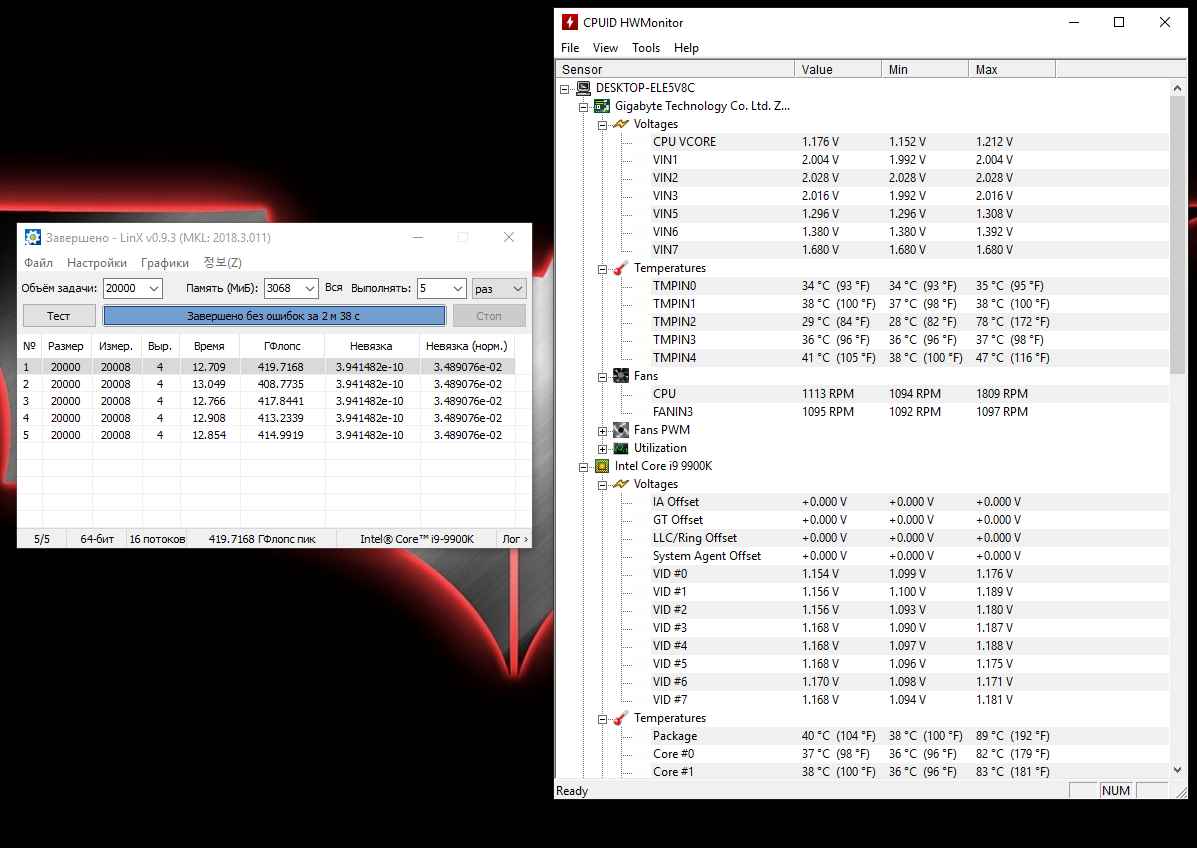The height and width of the screenshot is (848, 1197).
Task: Open the HWMonitor Help menu
Action: (x=686, y=47)
